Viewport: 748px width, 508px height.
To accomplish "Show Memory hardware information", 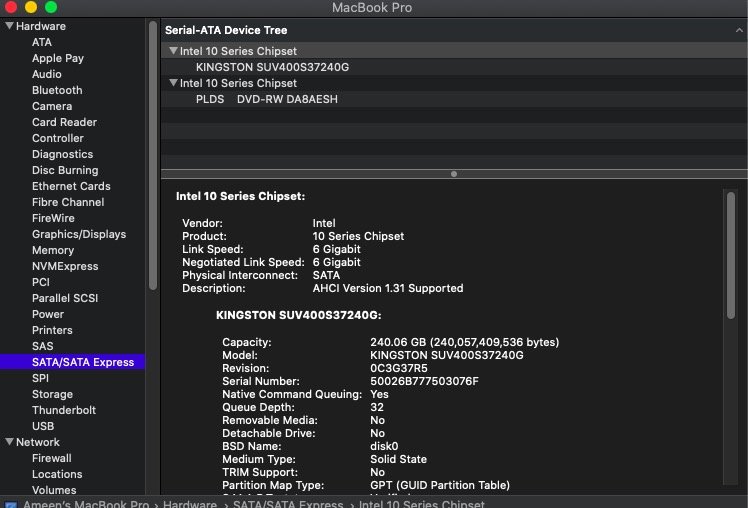I will tap(53, 250).
